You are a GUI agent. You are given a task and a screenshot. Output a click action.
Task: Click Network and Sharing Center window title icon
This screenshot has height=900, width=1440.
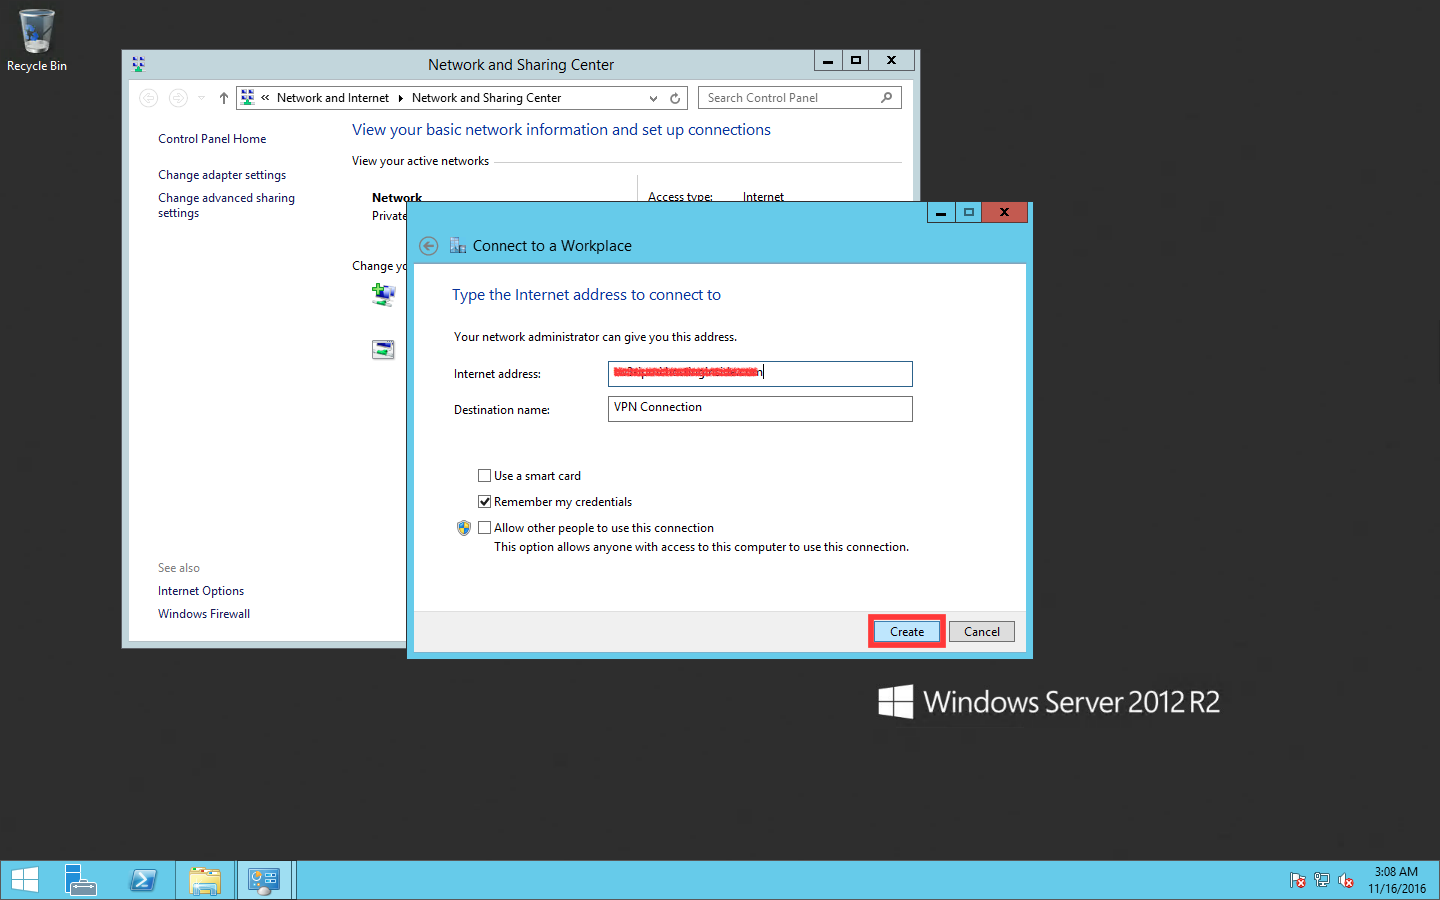138,64
